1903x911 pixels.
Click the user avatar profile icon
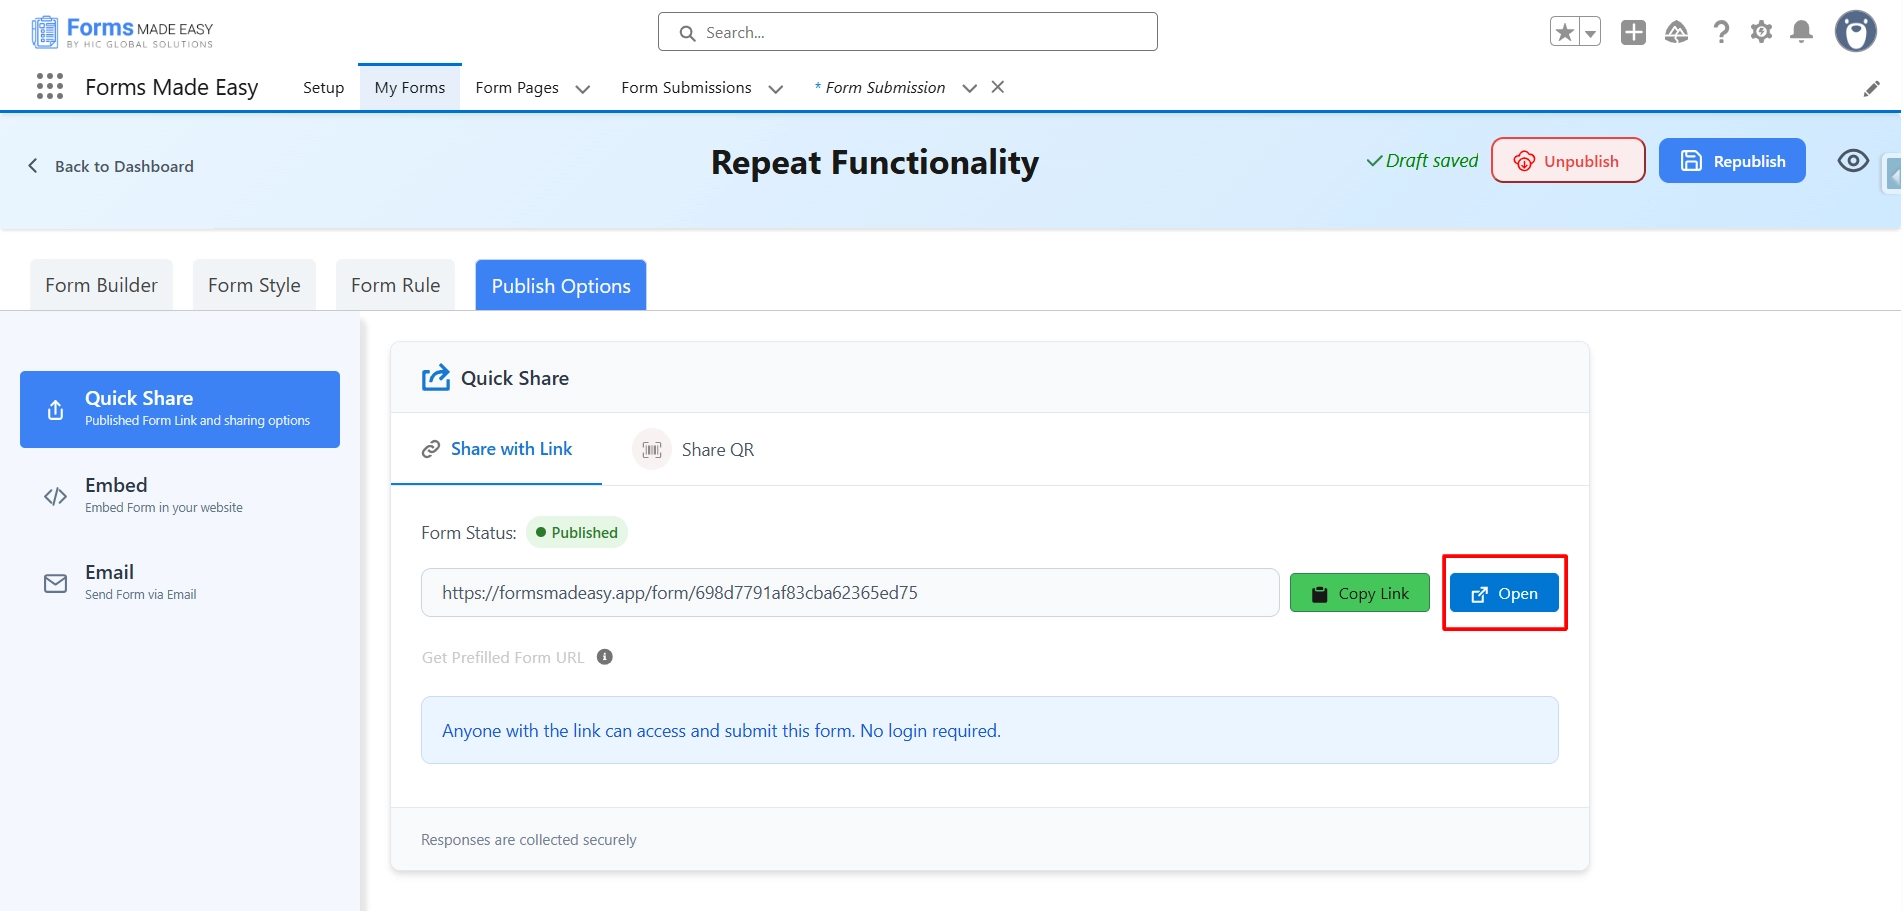1855,32
